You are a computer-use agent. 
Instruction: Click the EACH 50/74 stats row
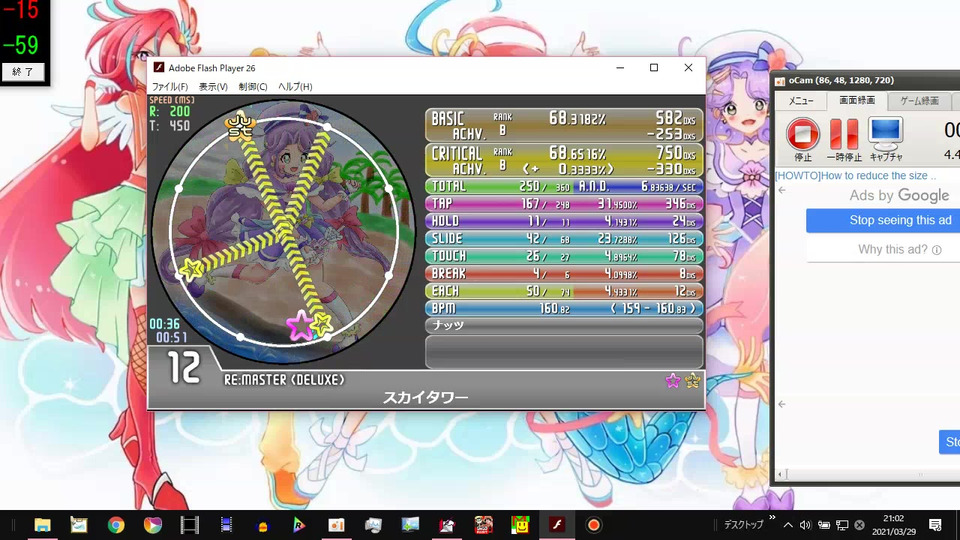click(x=564, y=291)
